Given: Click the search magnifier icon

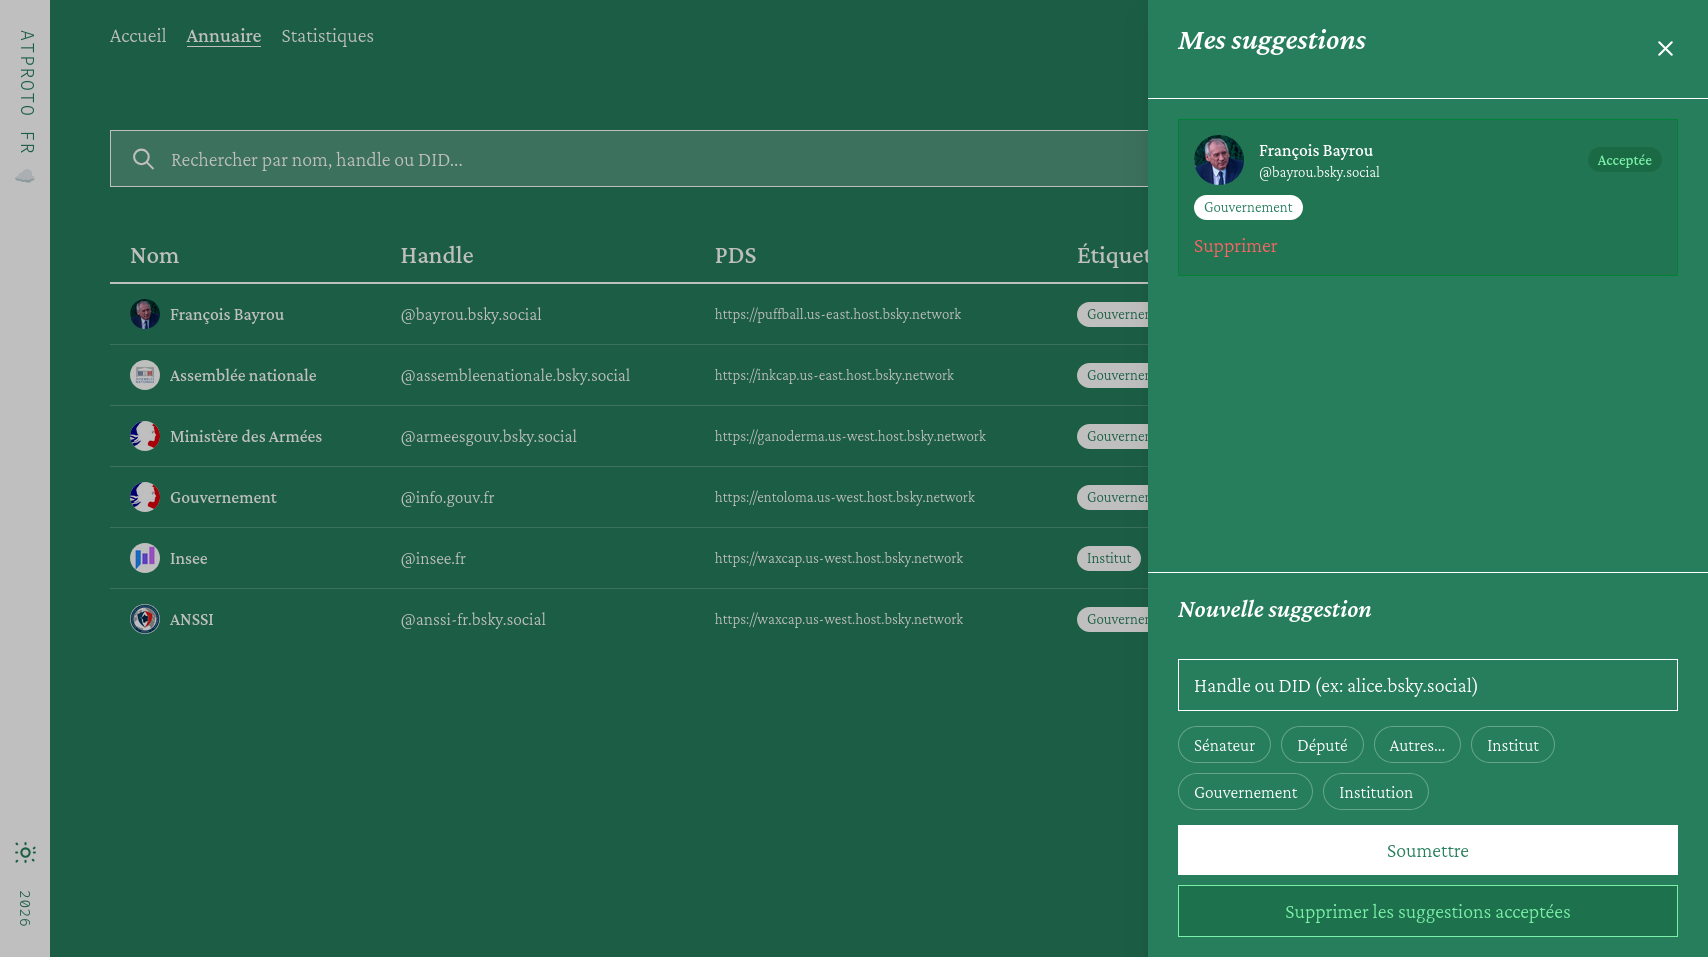Looking at the screenshot, I should coord(143,158).
